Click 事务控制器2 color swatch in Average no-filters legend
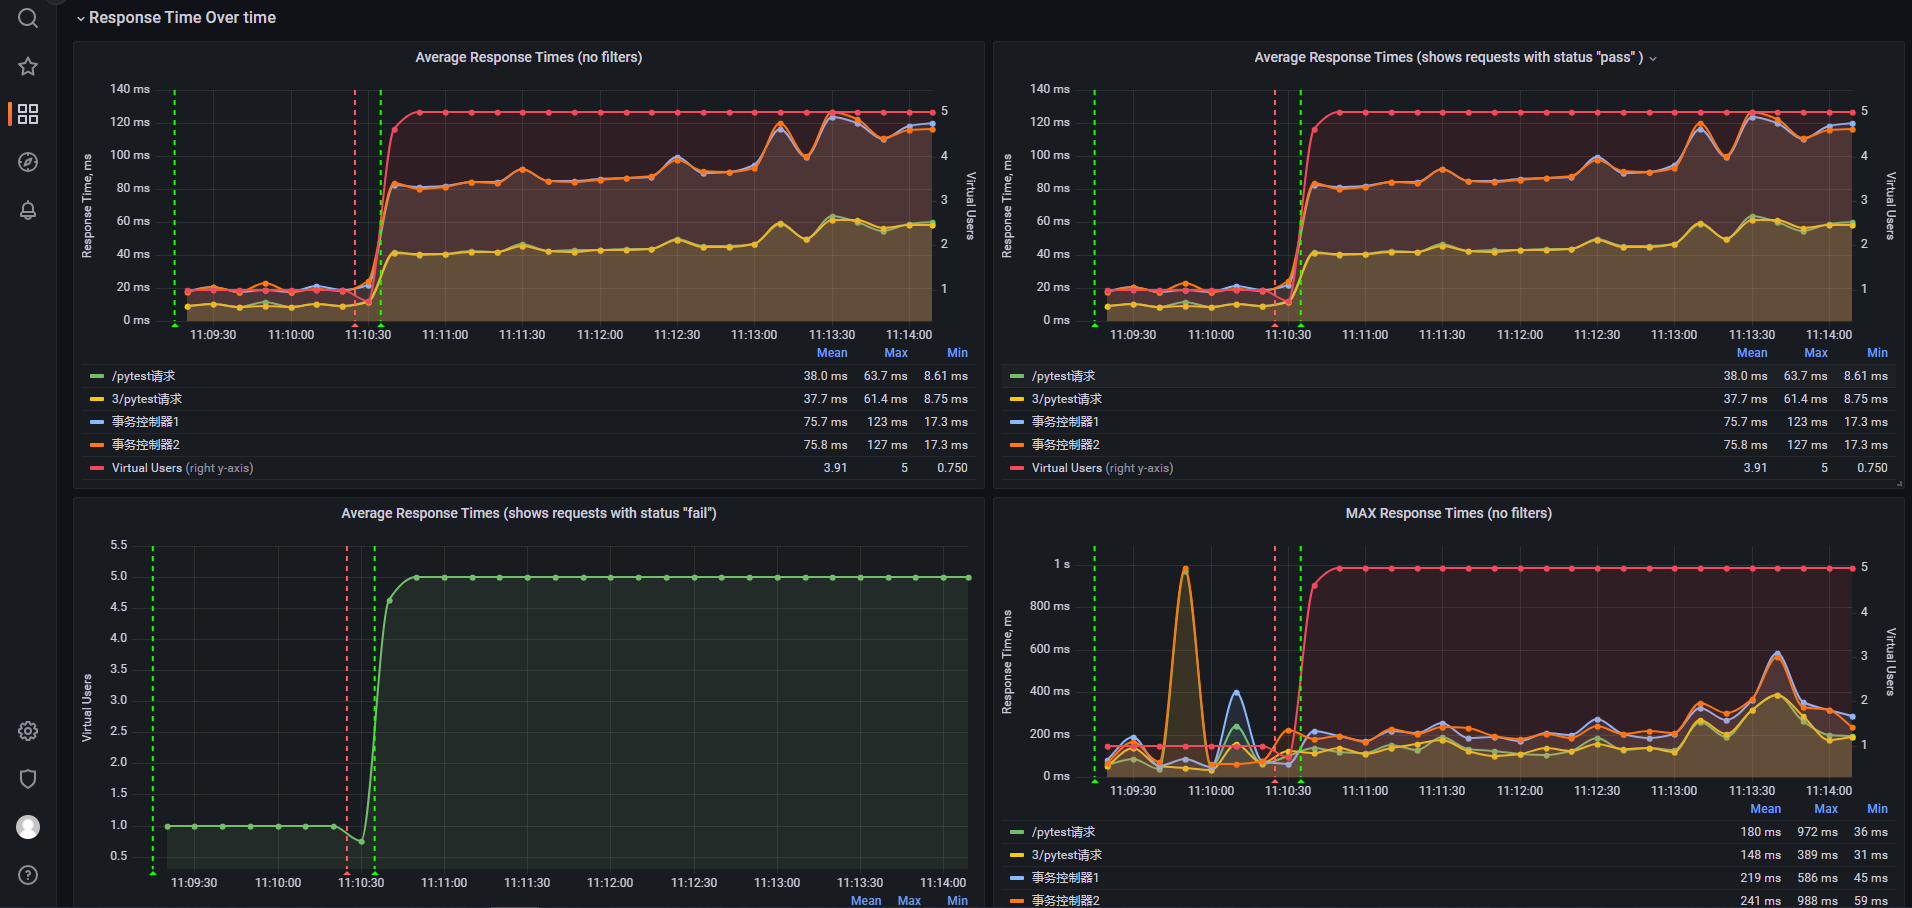Image resolution: width=1912 pixels, height=908 pixels. (x=97, y=445)
